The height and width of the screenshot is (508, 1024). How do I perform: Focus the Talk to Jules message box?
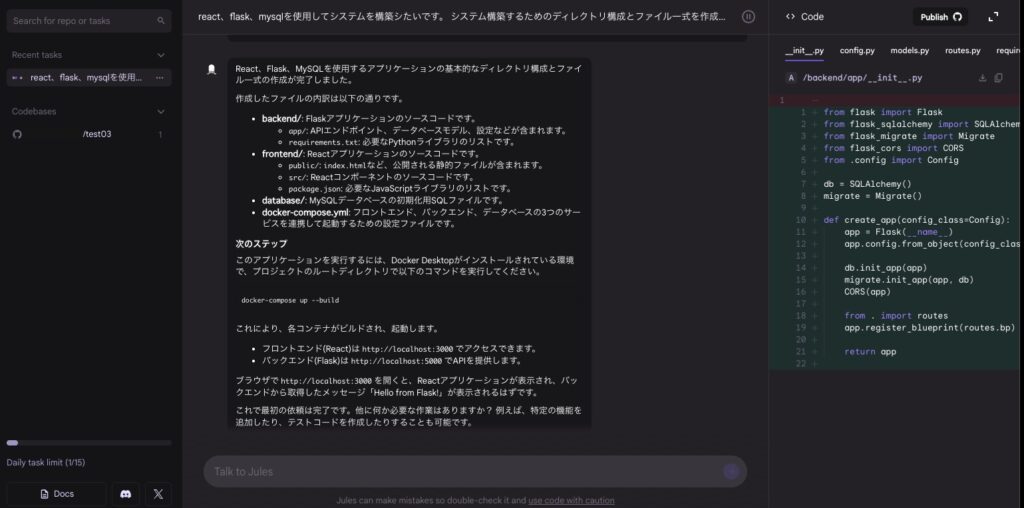475,471
